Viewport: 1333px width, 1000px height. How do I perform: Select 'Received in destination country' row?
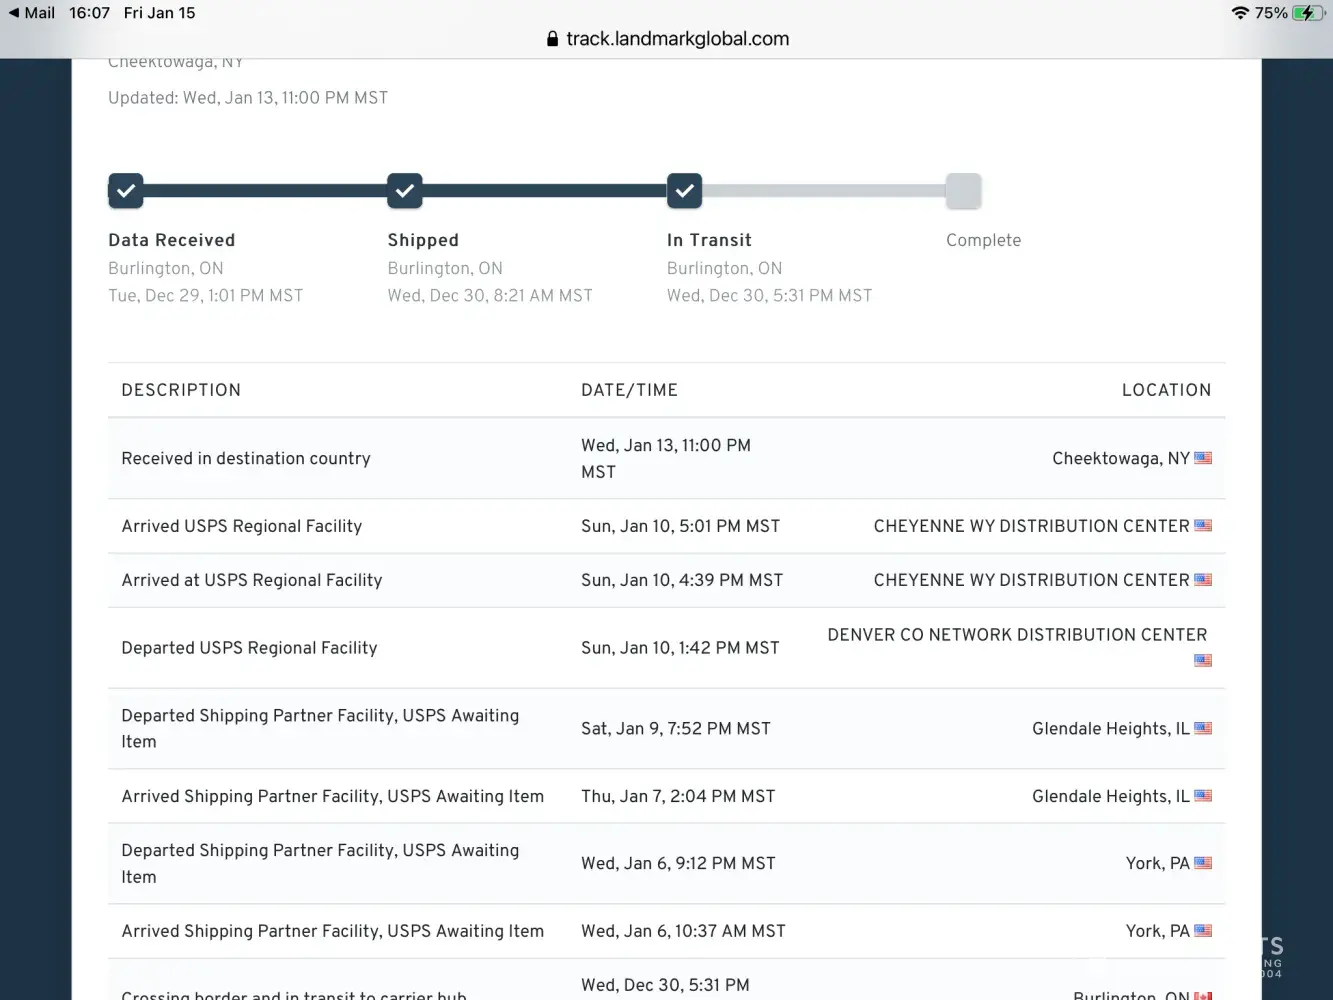pyautogui.click(x=246, y=458)
